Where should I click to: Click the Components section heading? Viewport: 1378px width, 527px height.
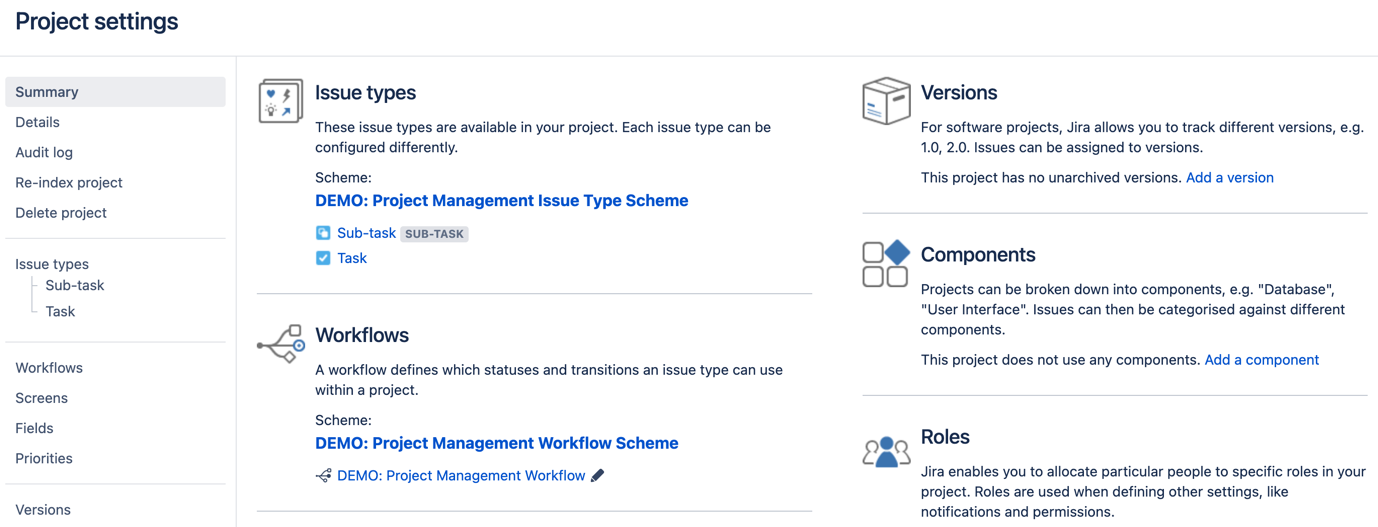tap(978, 254)
